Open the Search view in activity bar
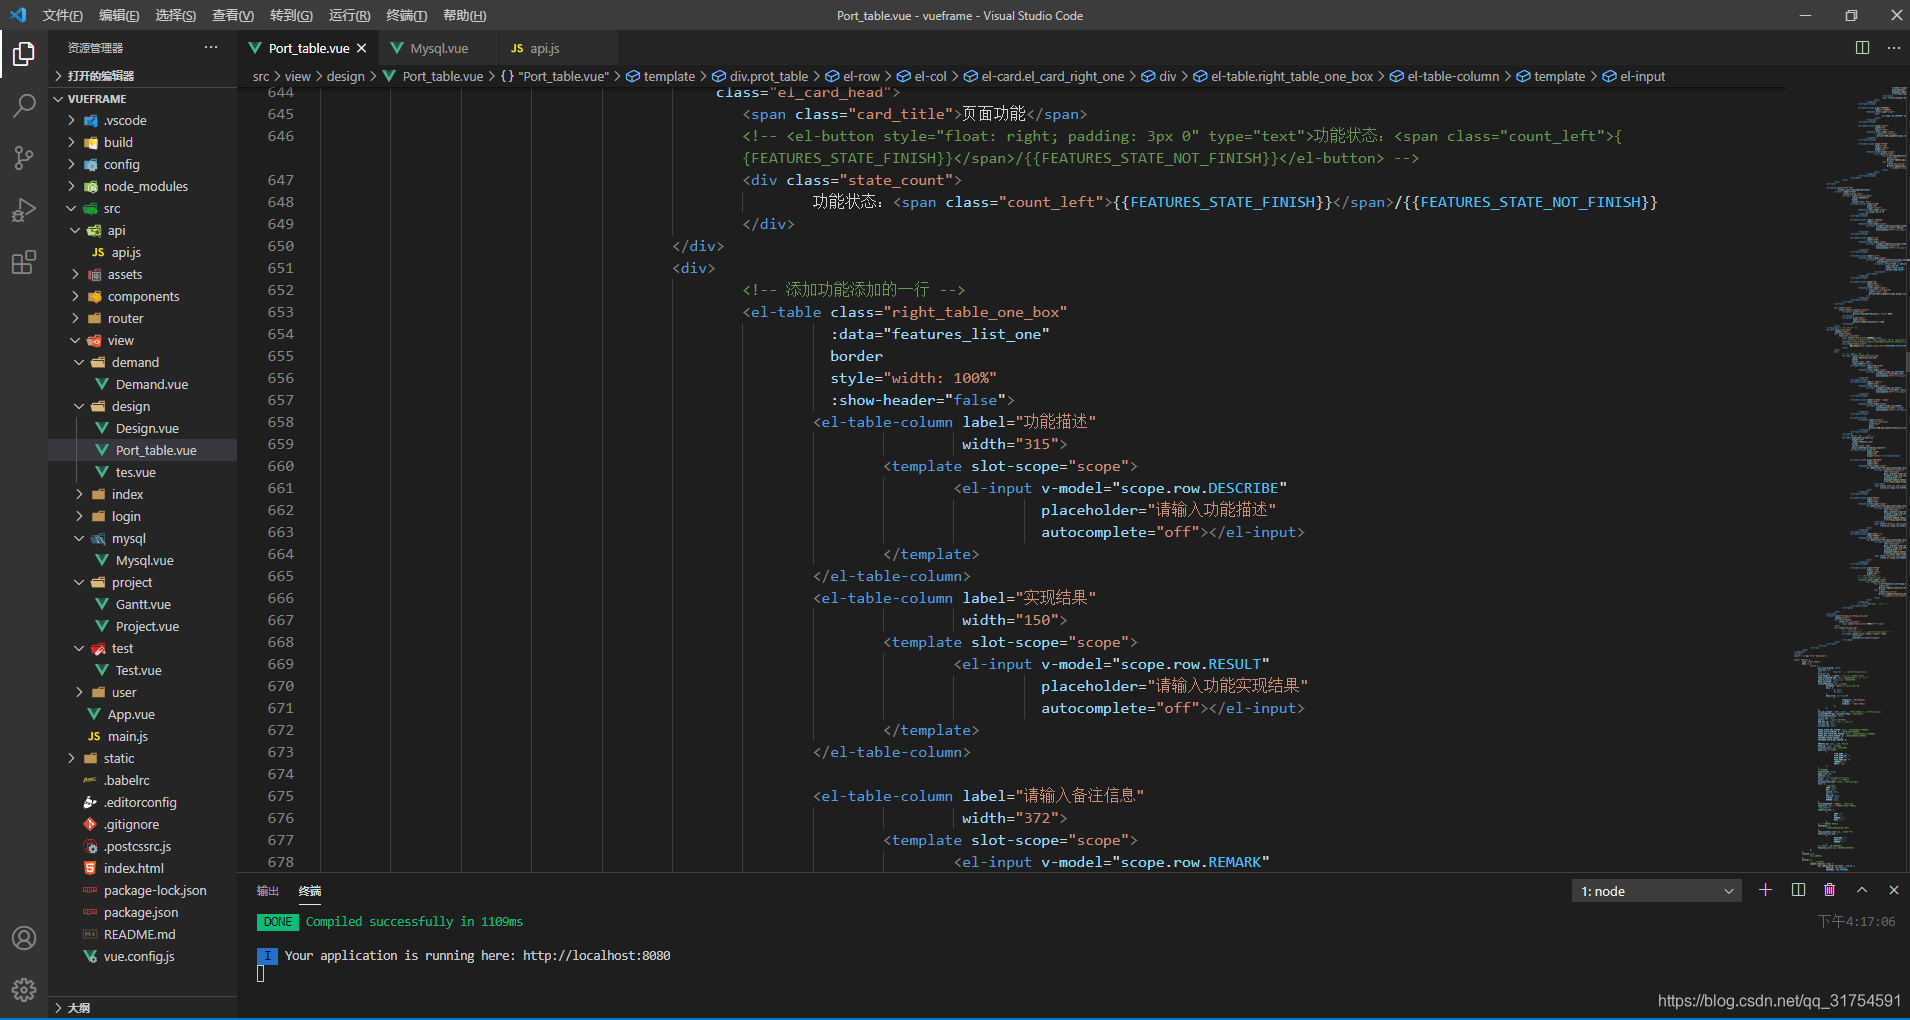Viewport: 1910px width, 1020px height. (x=24, y=105)
